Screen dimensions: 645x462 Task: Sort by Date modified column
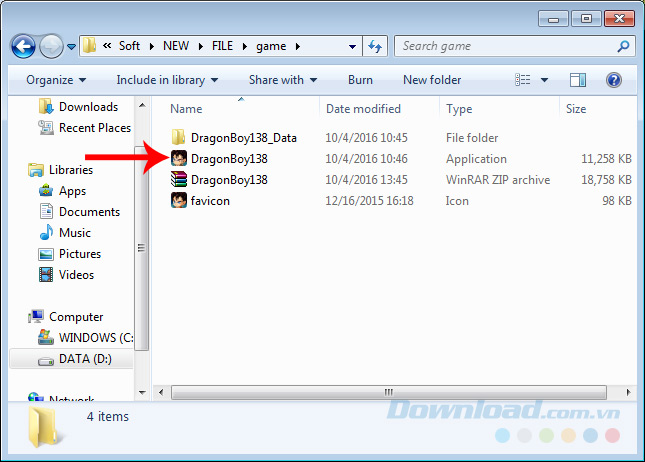[363, 109]
